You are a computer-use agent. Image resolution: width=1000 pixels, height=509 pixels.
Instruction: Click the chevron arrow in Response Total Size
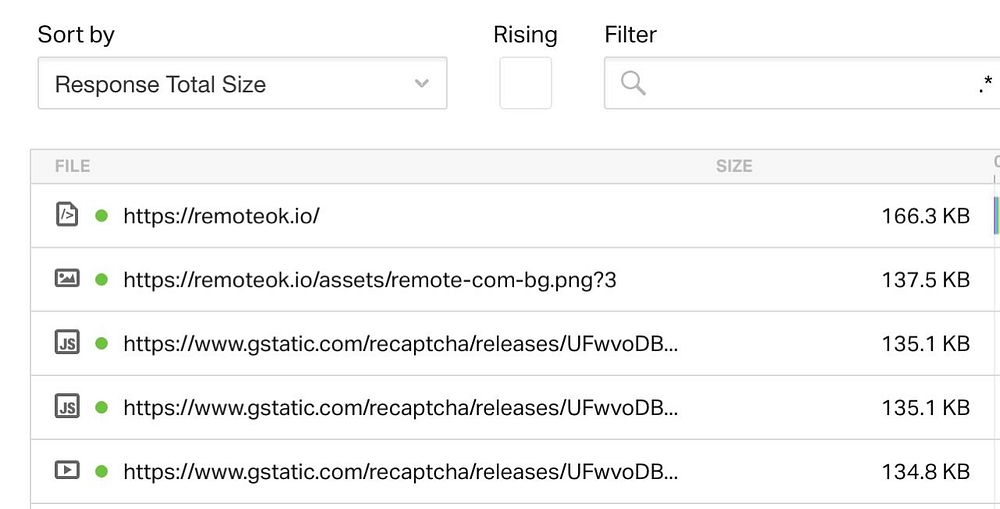pos(422,84)
